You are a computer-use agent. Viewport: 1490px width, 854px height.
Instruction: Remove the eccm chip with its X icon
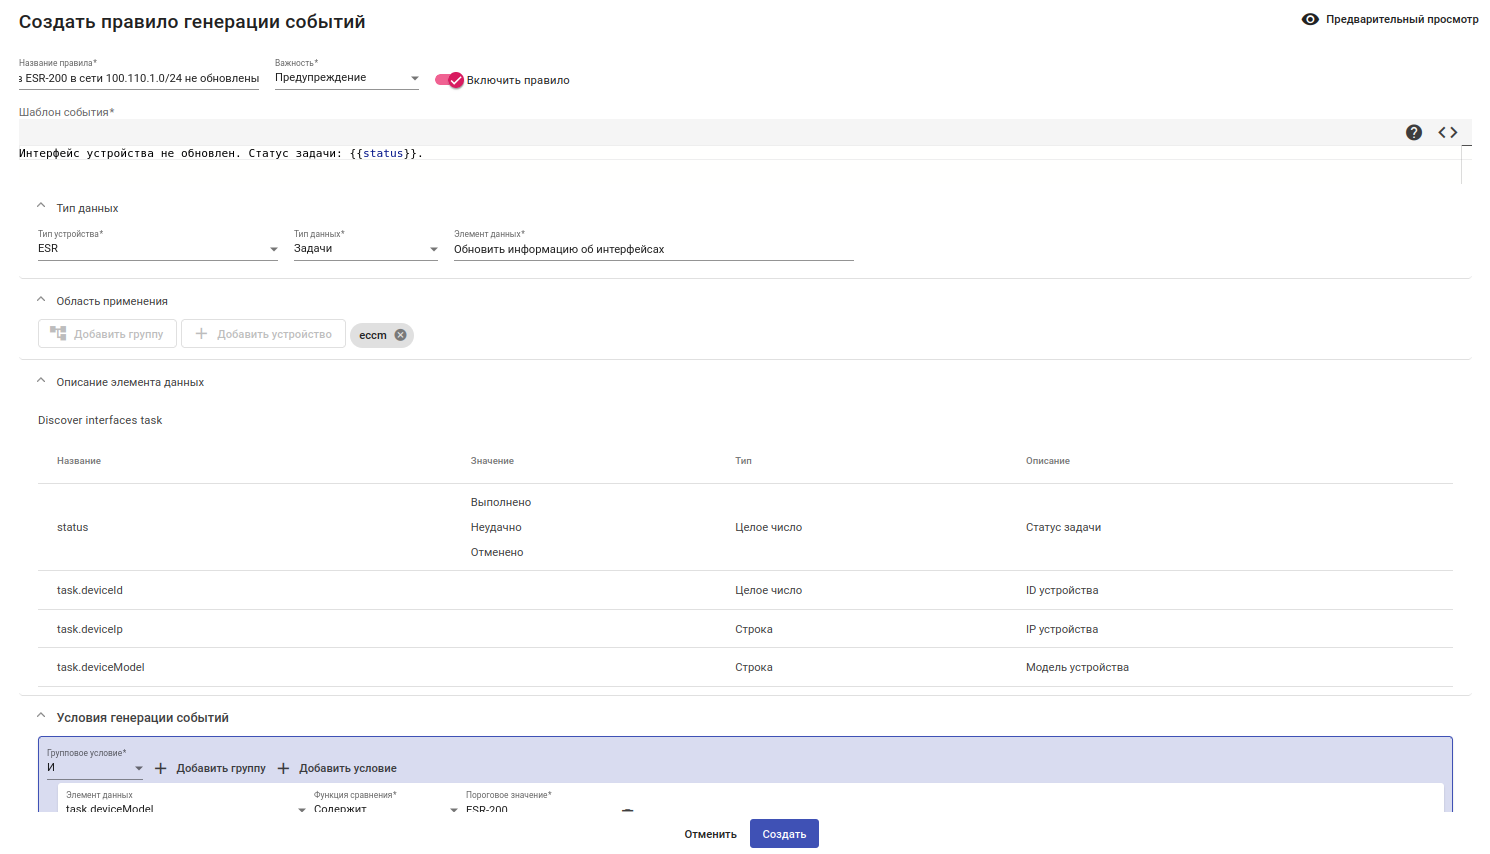click(401, 335)
